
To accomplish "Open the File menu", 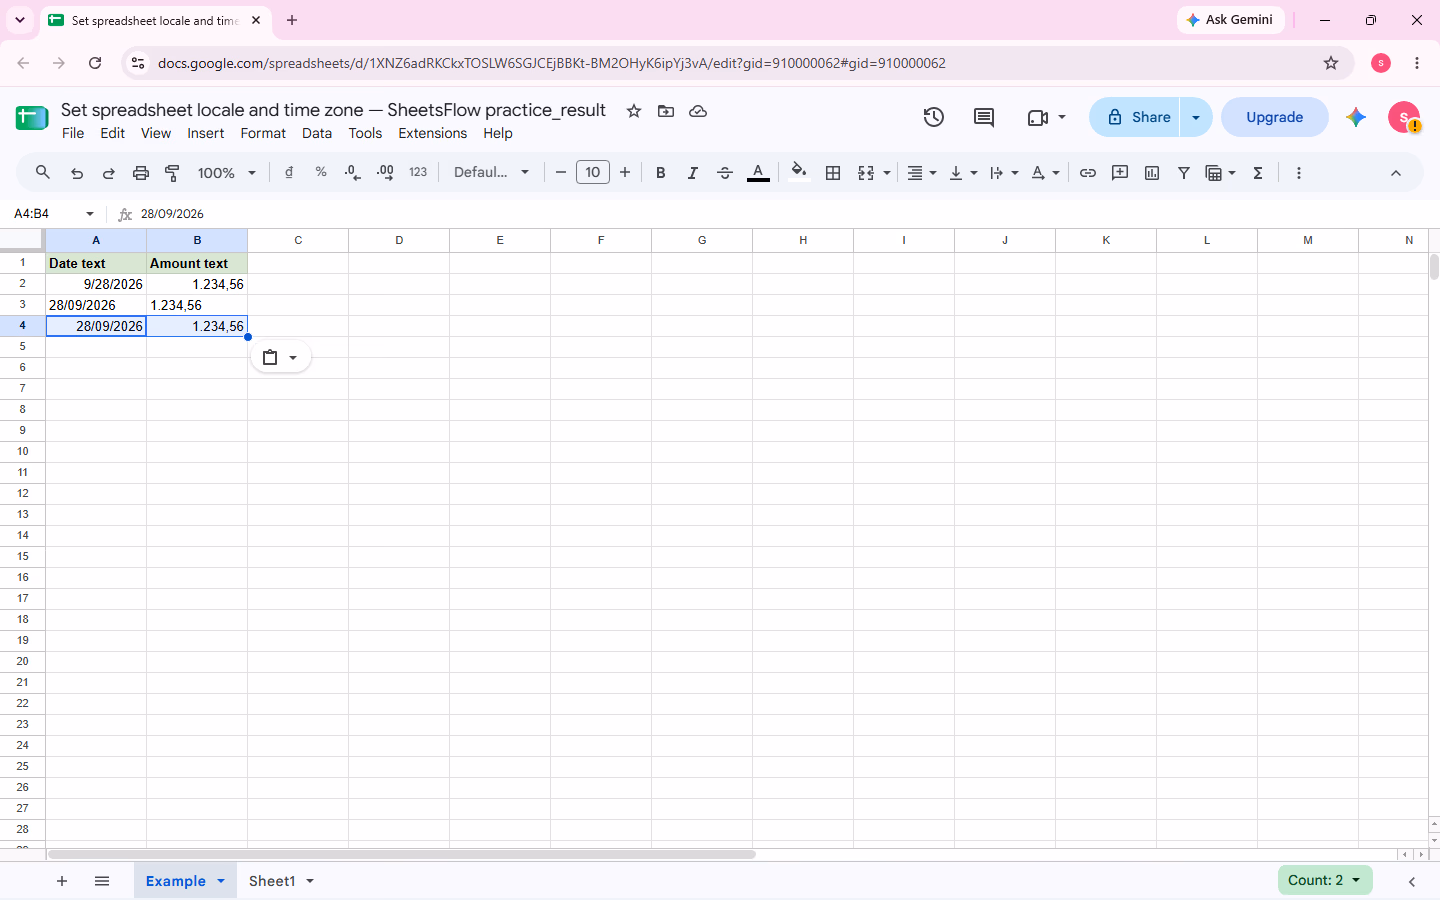I will pos(73,133).
